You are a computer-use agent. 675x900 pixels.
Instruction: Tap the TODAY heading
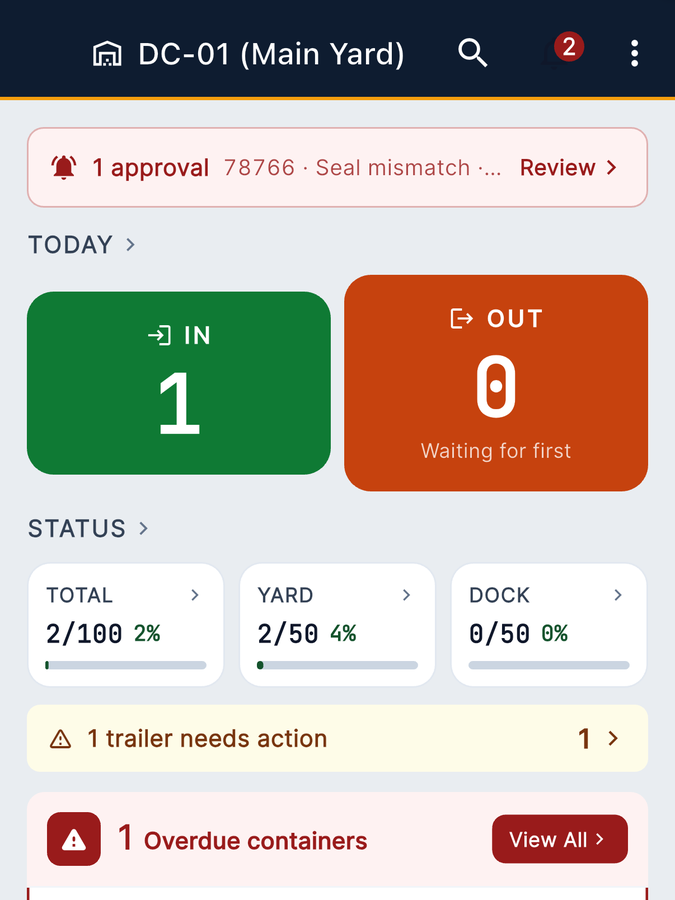pyautogui.click(x=71, y=245)
